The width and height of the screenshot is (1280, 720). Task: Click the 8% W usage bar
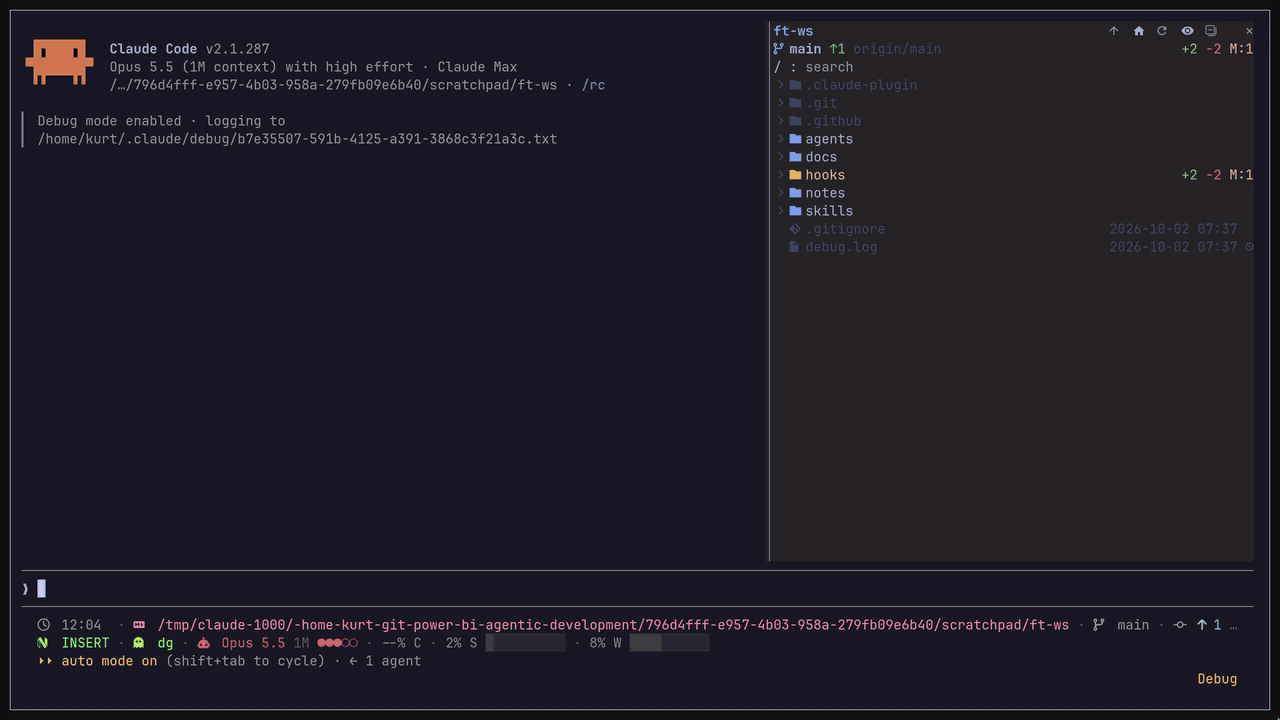click(669, 643)
